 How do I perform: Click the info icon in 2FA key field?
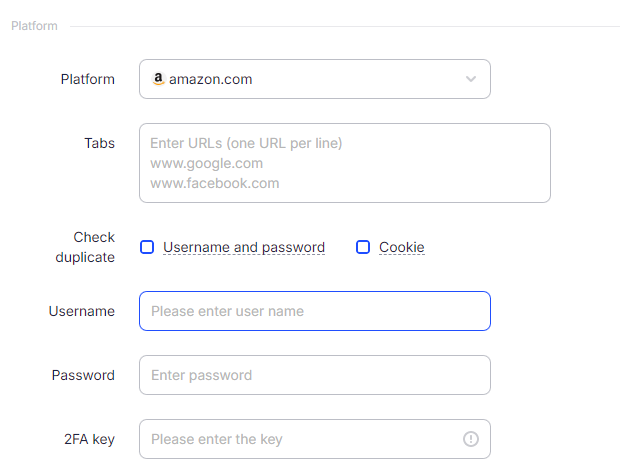471,439
